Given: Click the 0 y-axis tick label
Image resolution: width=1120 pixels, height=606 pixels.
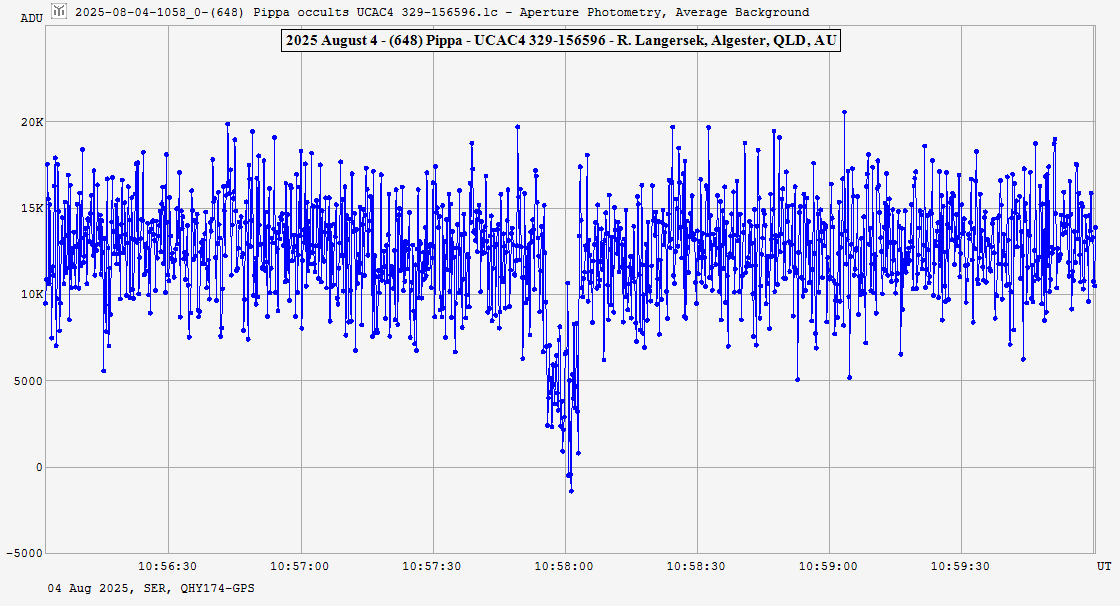Looking at the screenshot, I should coord(40,467).
